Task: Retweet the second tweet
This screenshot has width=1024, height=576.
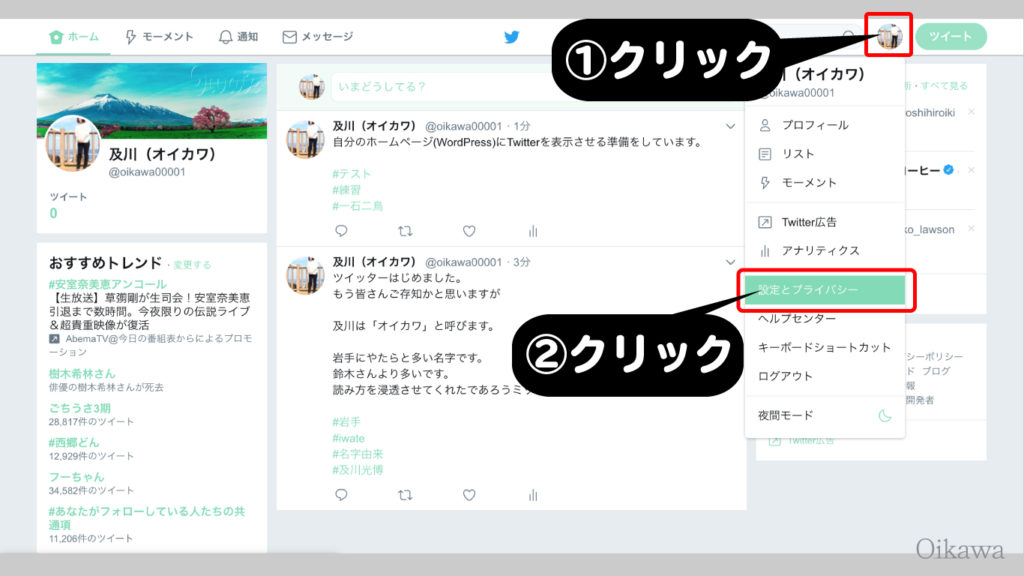Action: [x=405, y=495]
